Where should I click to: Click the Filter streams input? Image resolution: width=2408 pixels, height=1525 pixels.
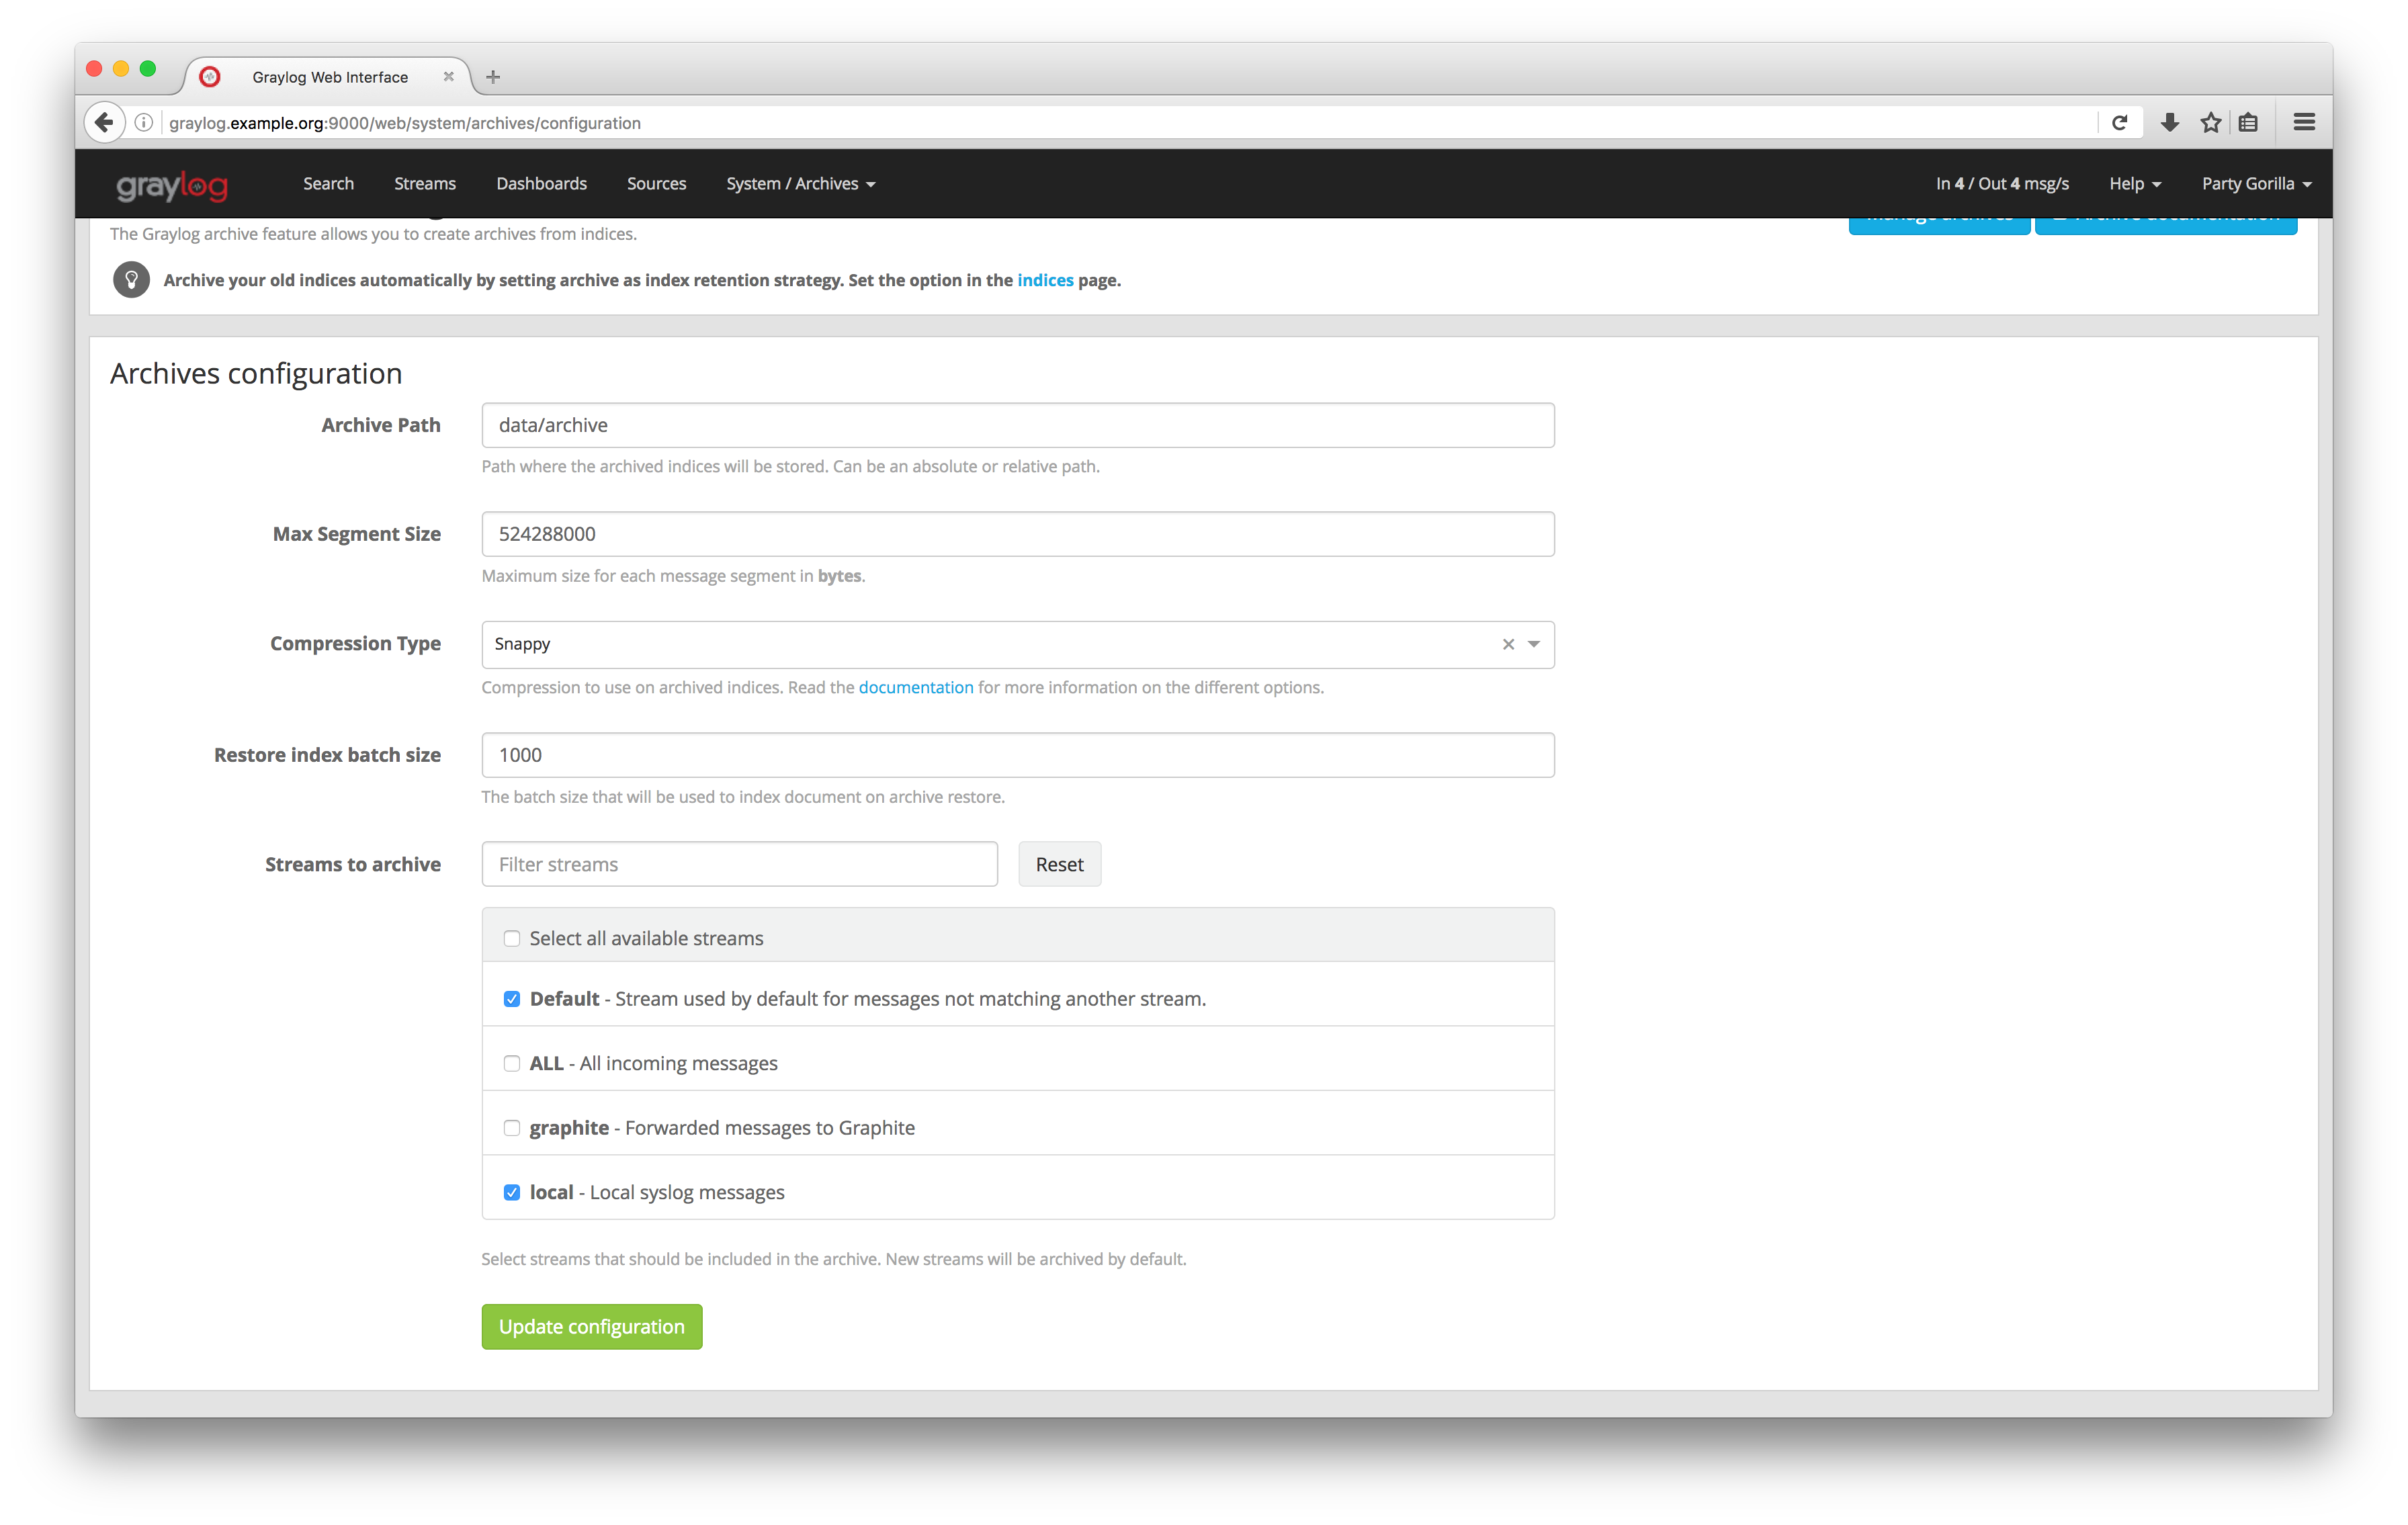(x=739, y=865)
